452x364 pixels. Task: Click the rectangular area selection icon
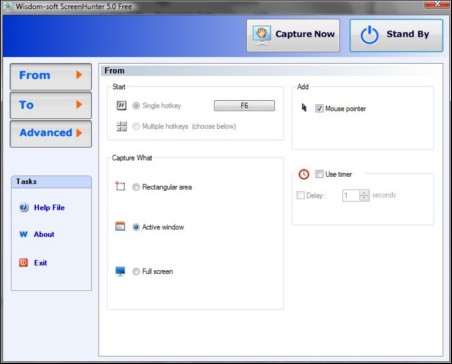(x=120, y=186)
